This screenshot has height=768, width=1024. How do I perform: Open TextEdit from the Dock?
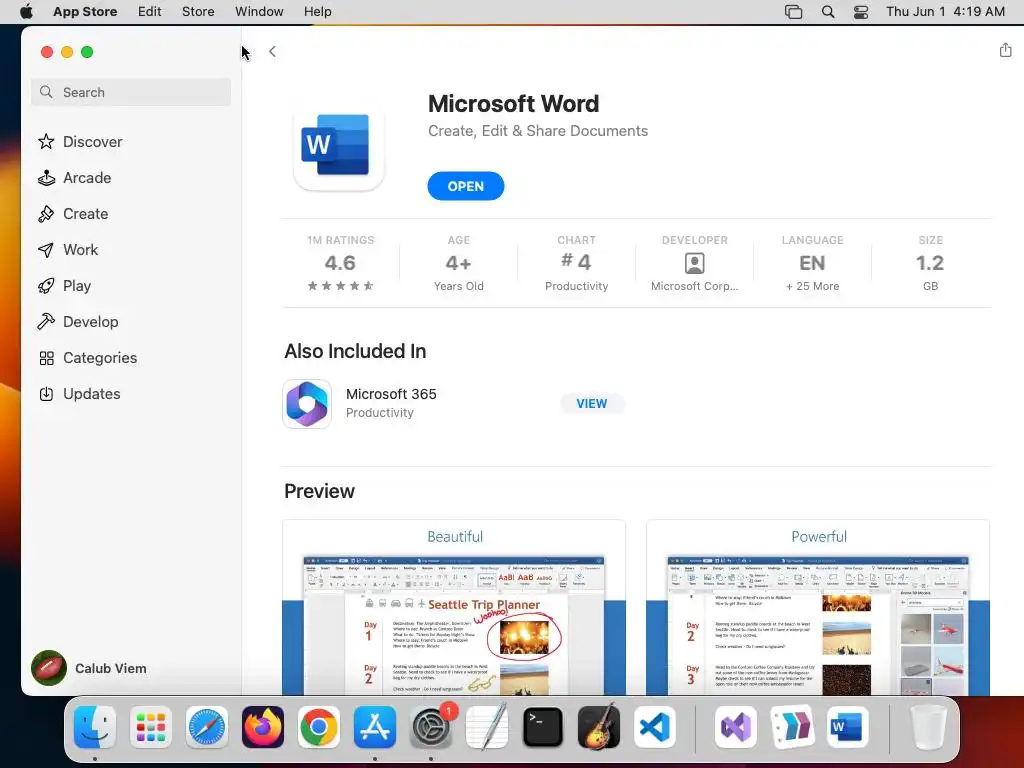click(487, 727)
